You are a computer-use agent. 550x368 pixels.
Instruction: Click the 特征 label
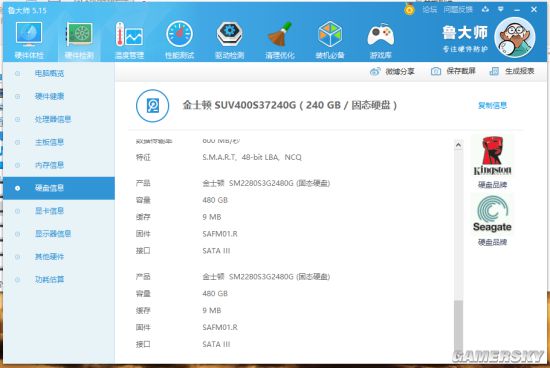tap(143, 158)
